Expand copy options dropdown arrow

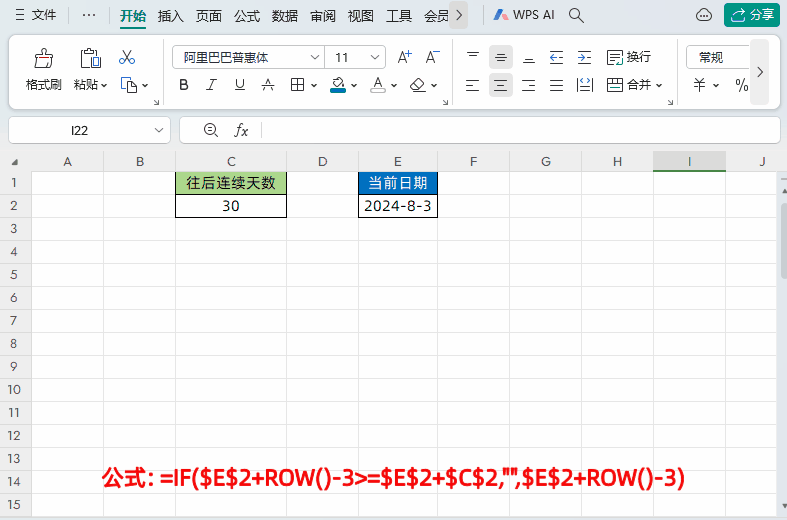click(x=145, y=85)
